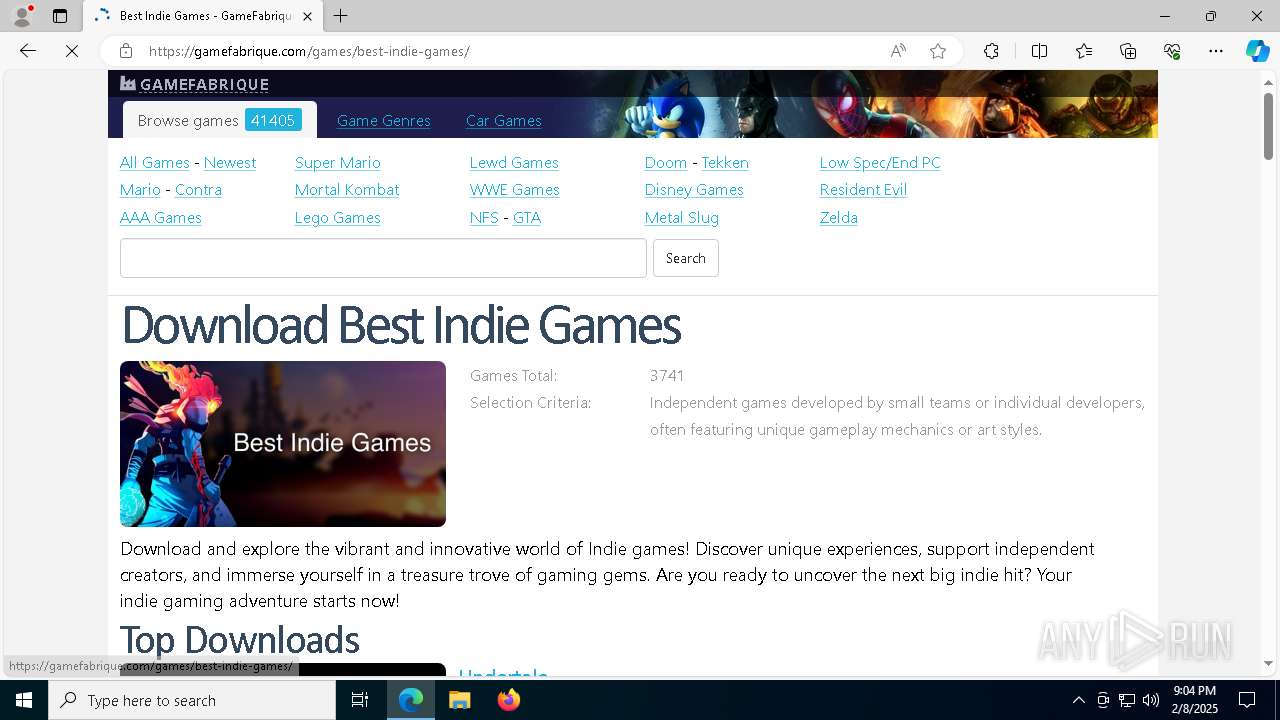Open Firefox taskbar icon
This screenshot has width=1280, height=720.
pos(508,700)
